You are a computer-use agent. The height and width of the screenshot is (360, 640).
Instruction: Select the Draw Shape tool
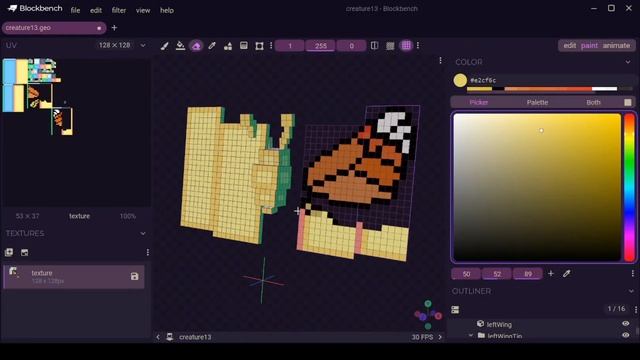tap(228, 46)
